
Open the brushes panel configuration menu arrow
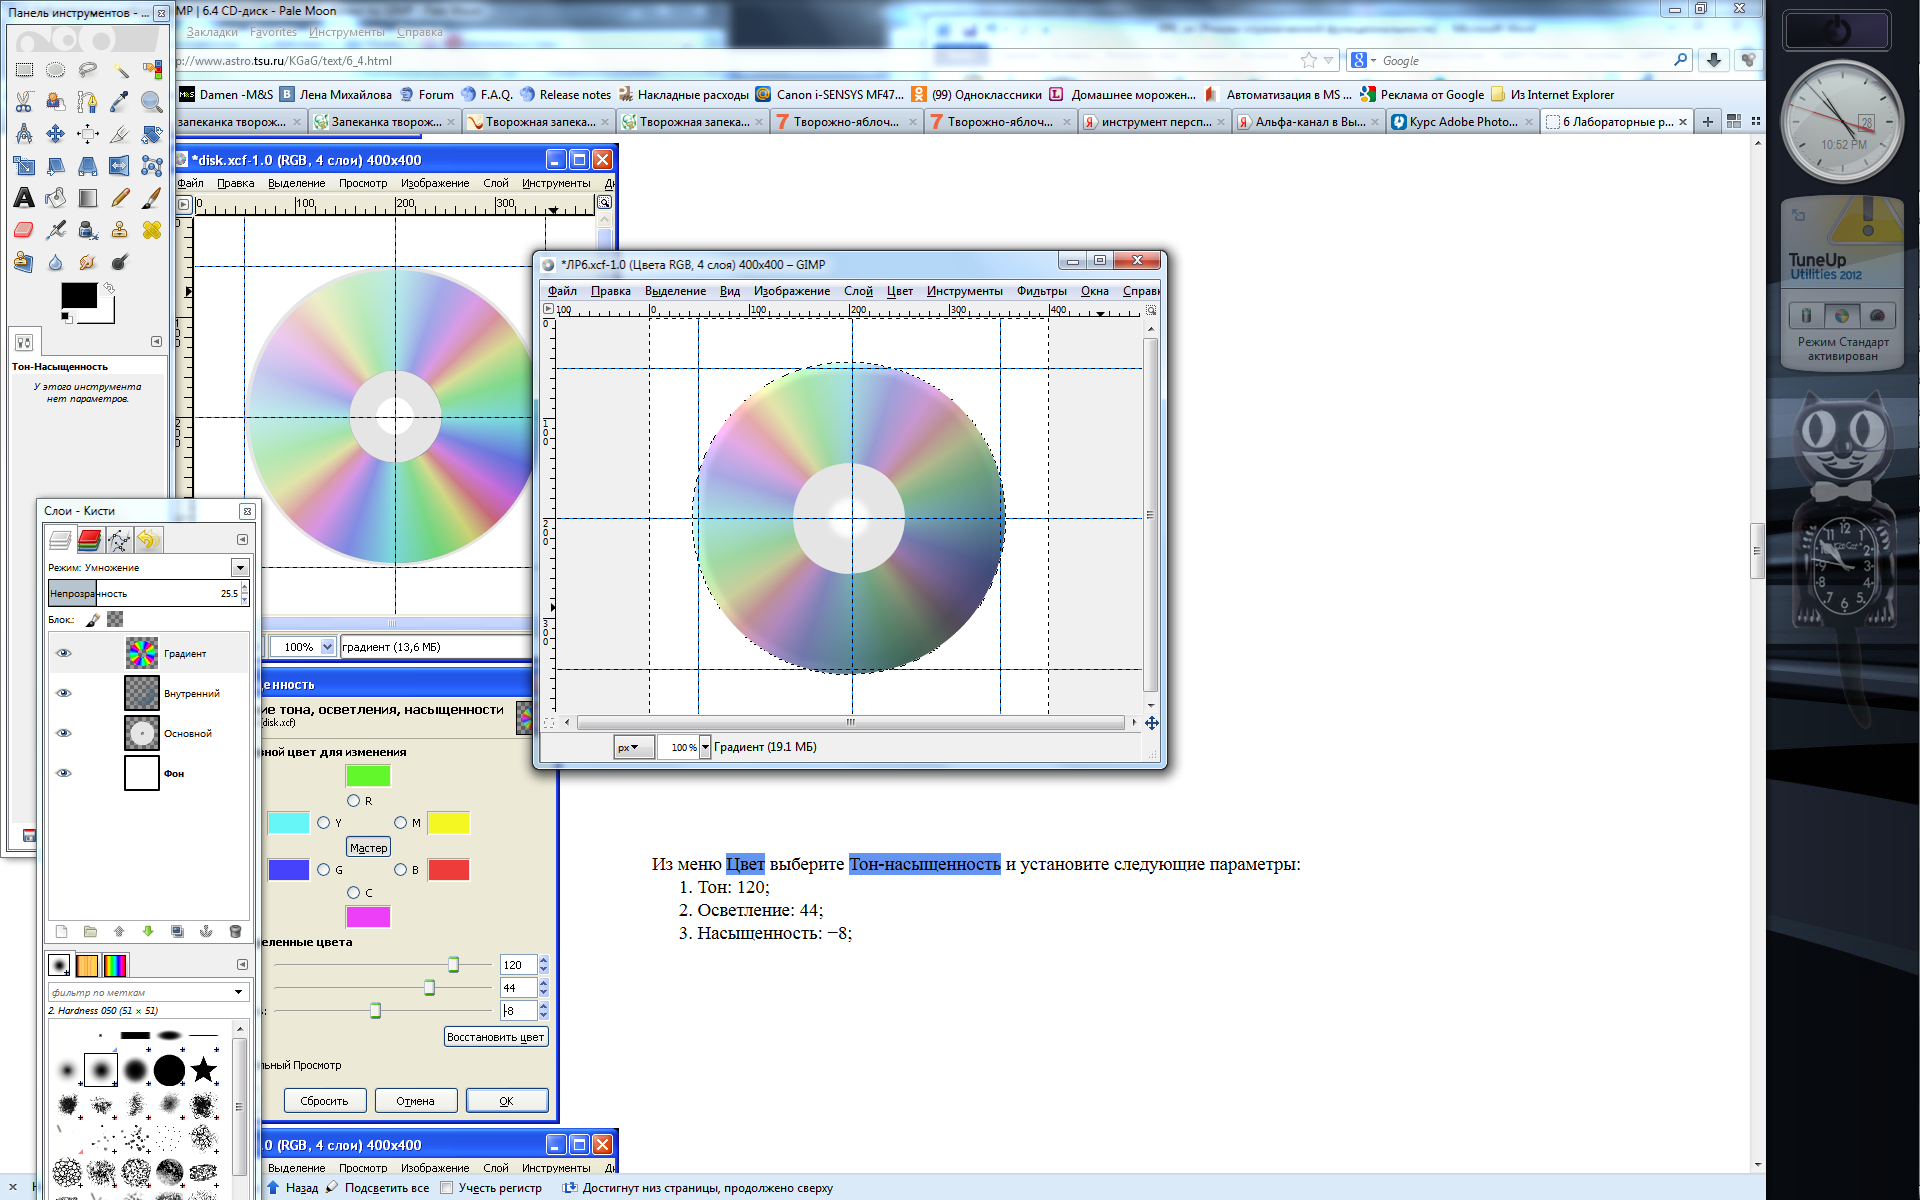click(242, 964)
